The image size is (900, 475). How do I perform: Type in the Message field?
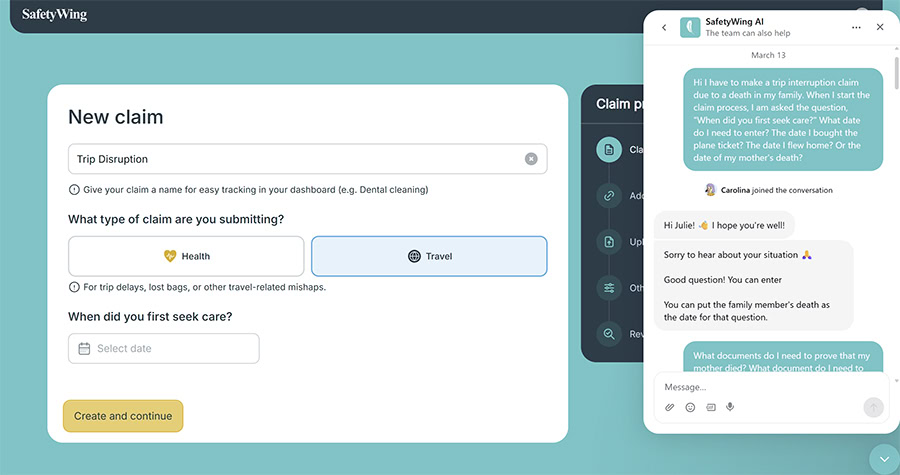769,387
